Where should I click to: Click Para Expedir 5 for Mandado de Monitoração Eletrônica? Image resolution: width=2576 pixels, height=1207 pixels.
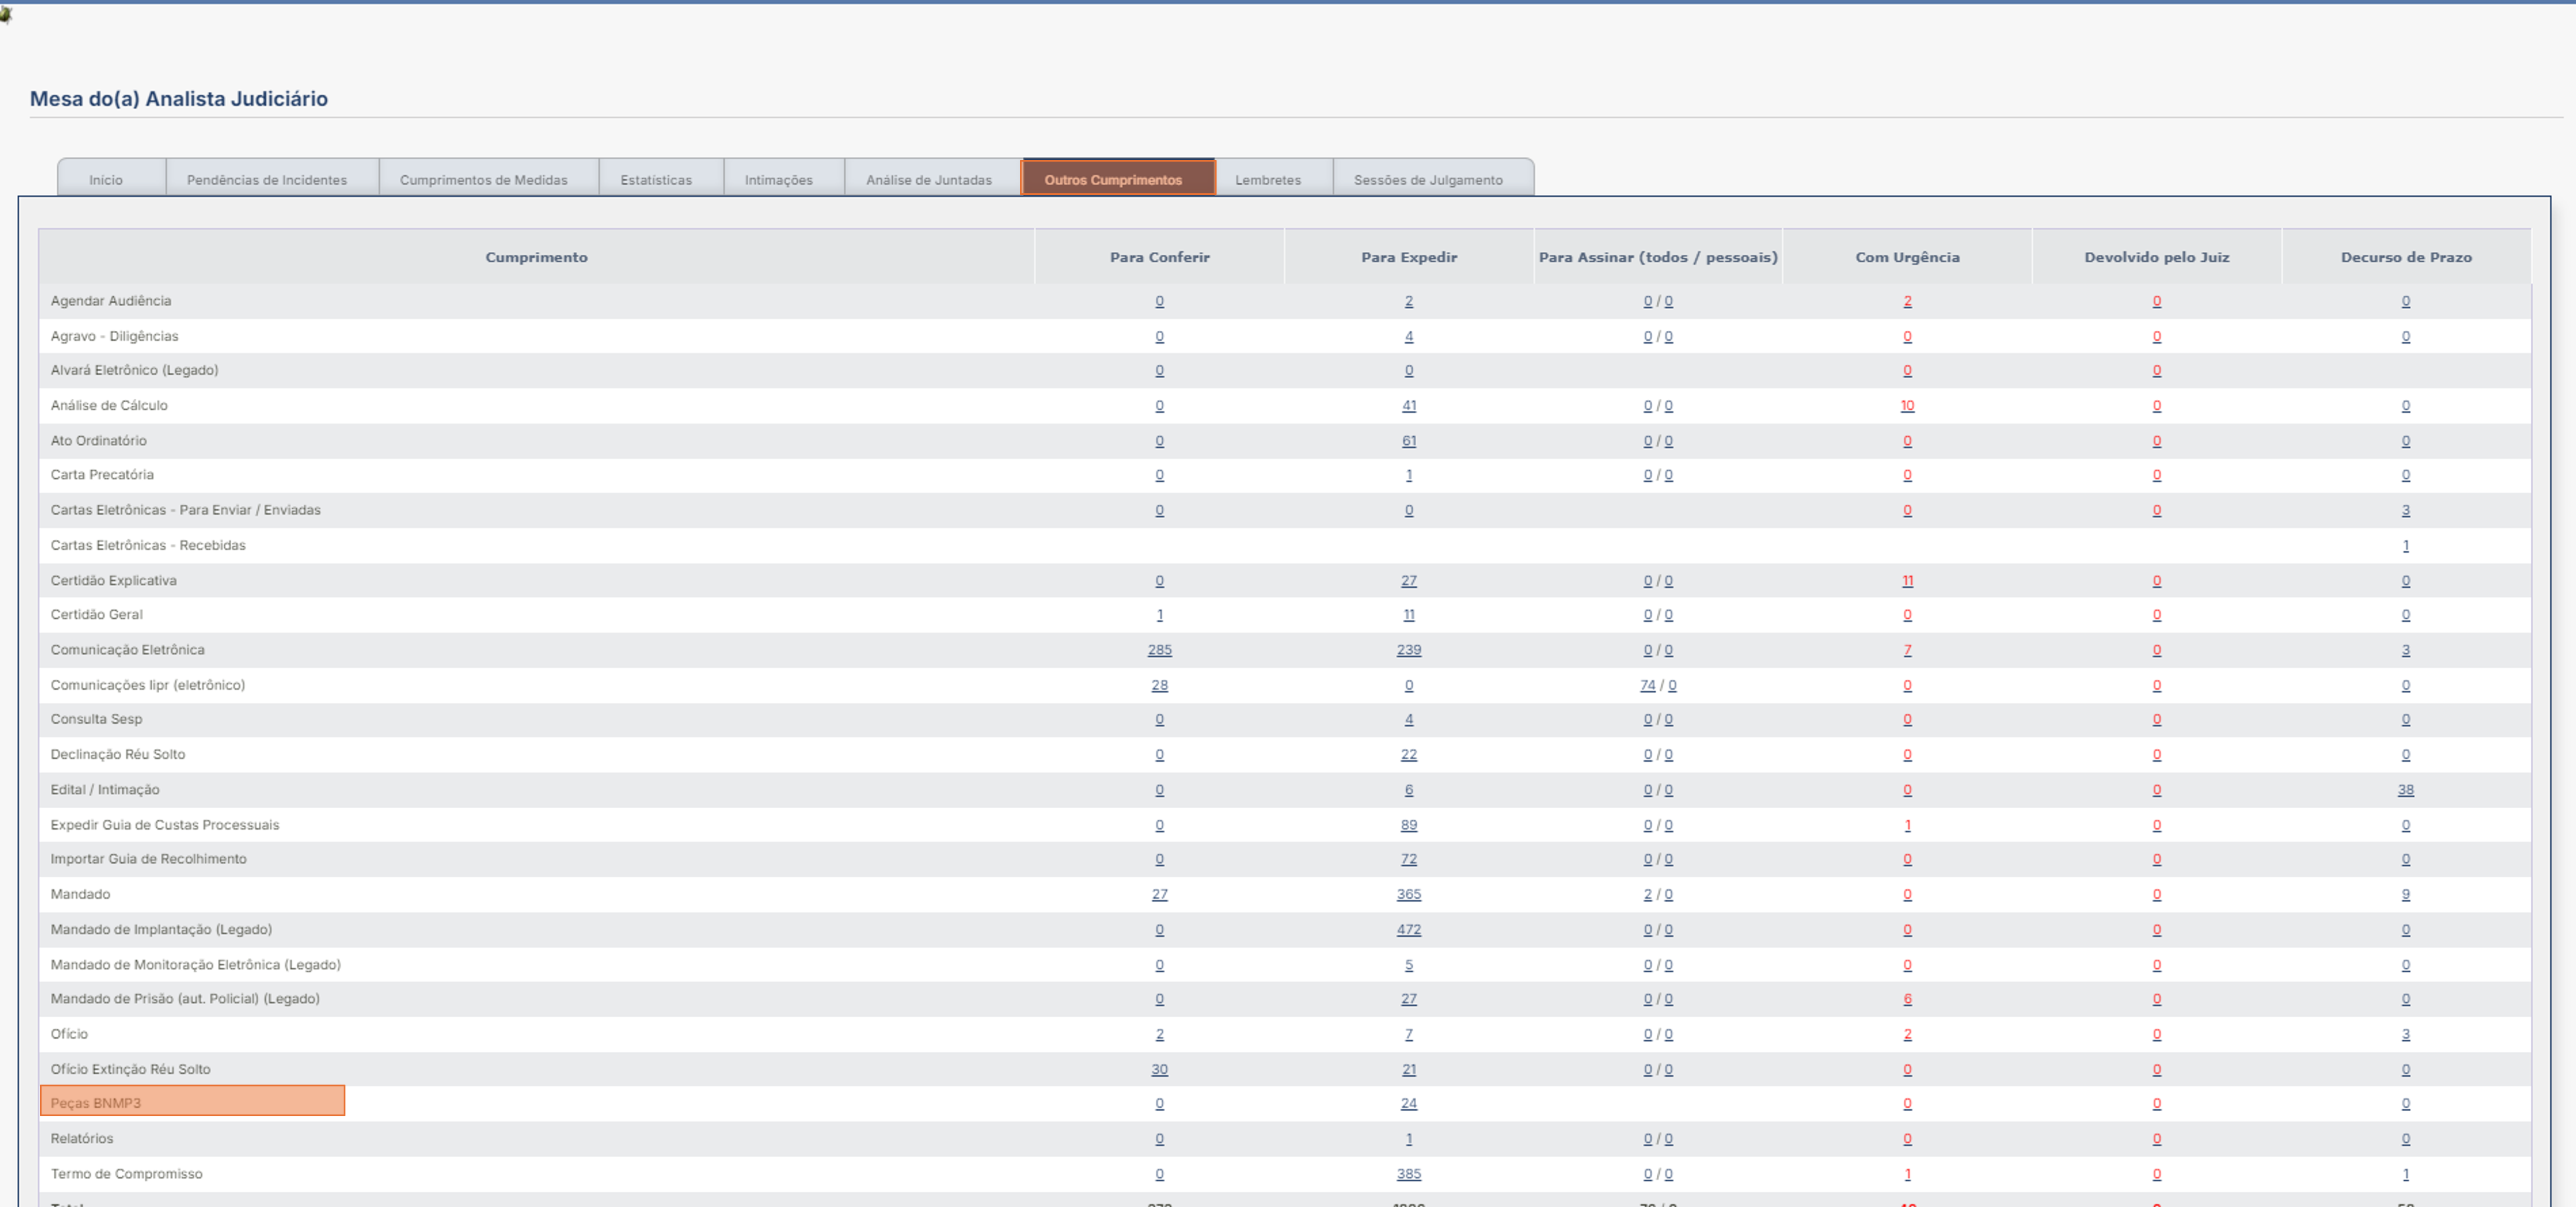pyautogui.click(x=1409, y=965)
